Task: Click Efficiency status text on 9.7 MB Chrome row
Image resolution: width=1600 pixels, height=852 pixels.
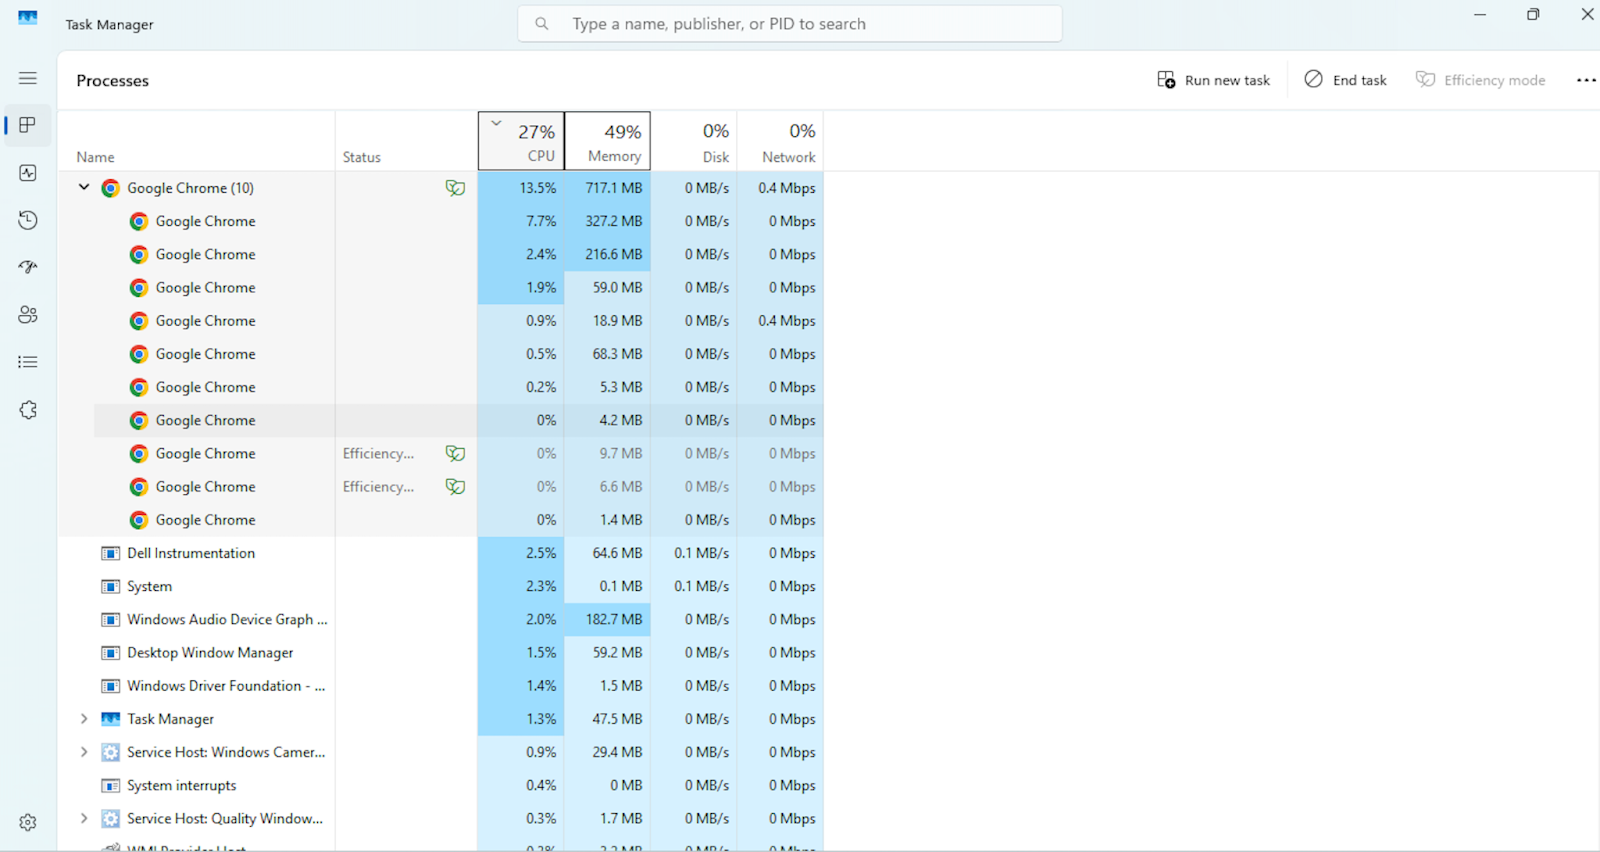Action: pyautogui.click(x=378, y=454)
